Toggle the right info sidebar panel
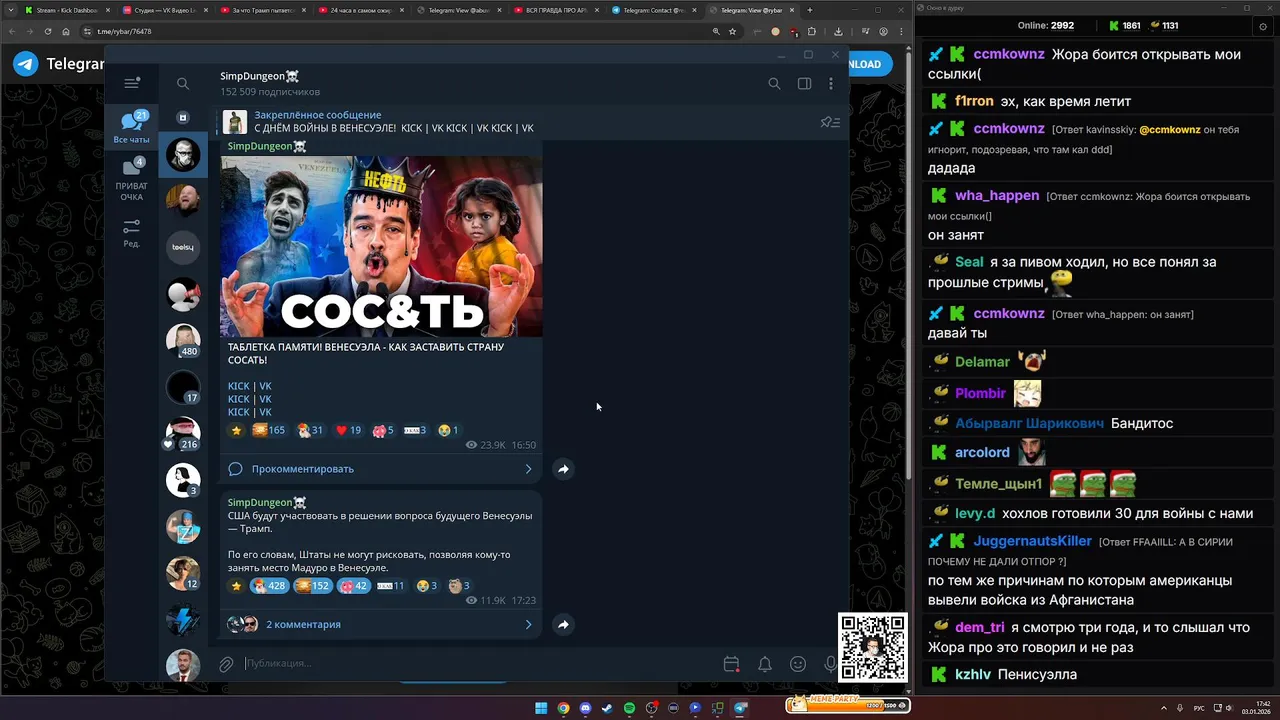The image size is (1280, 720). coord(804,84)
